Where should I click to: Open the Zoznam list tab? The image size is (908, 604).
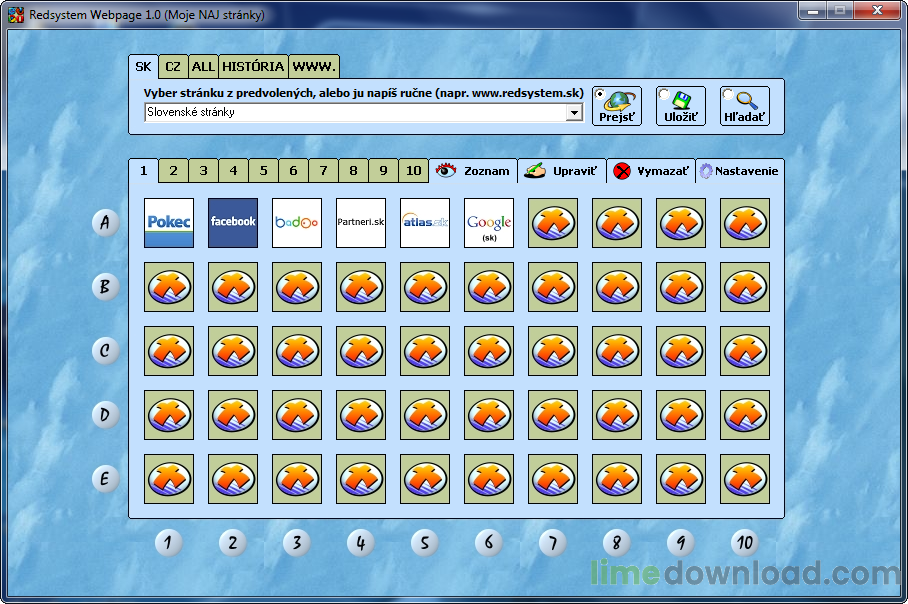[x=474, y=171]
